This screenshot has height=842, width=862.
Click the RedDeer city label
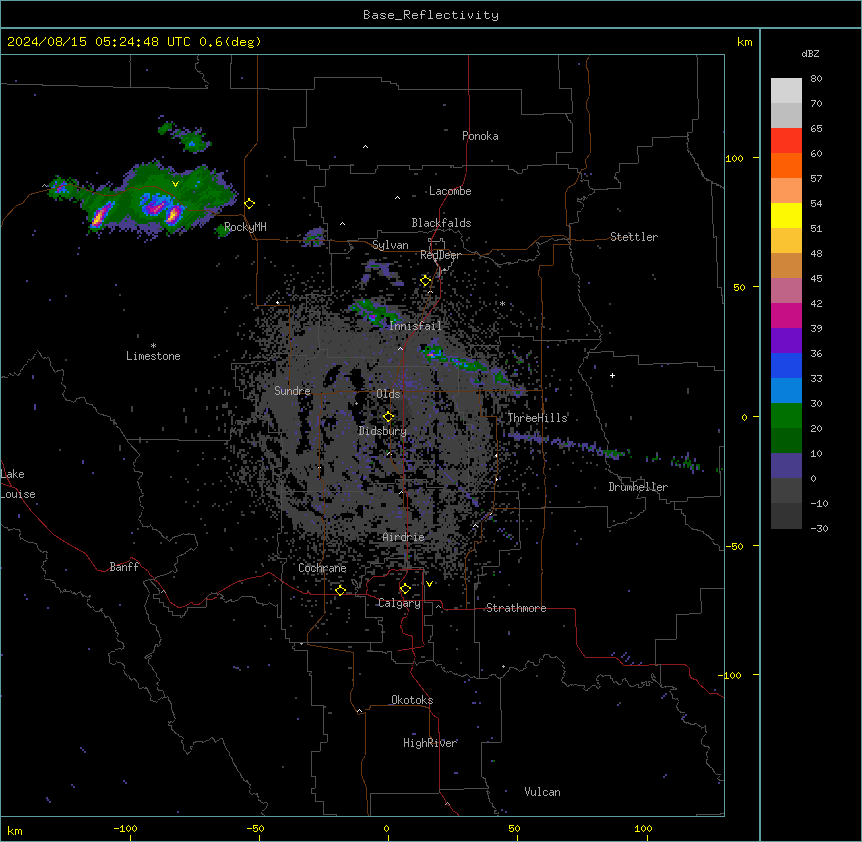click(x=440, y=255)
